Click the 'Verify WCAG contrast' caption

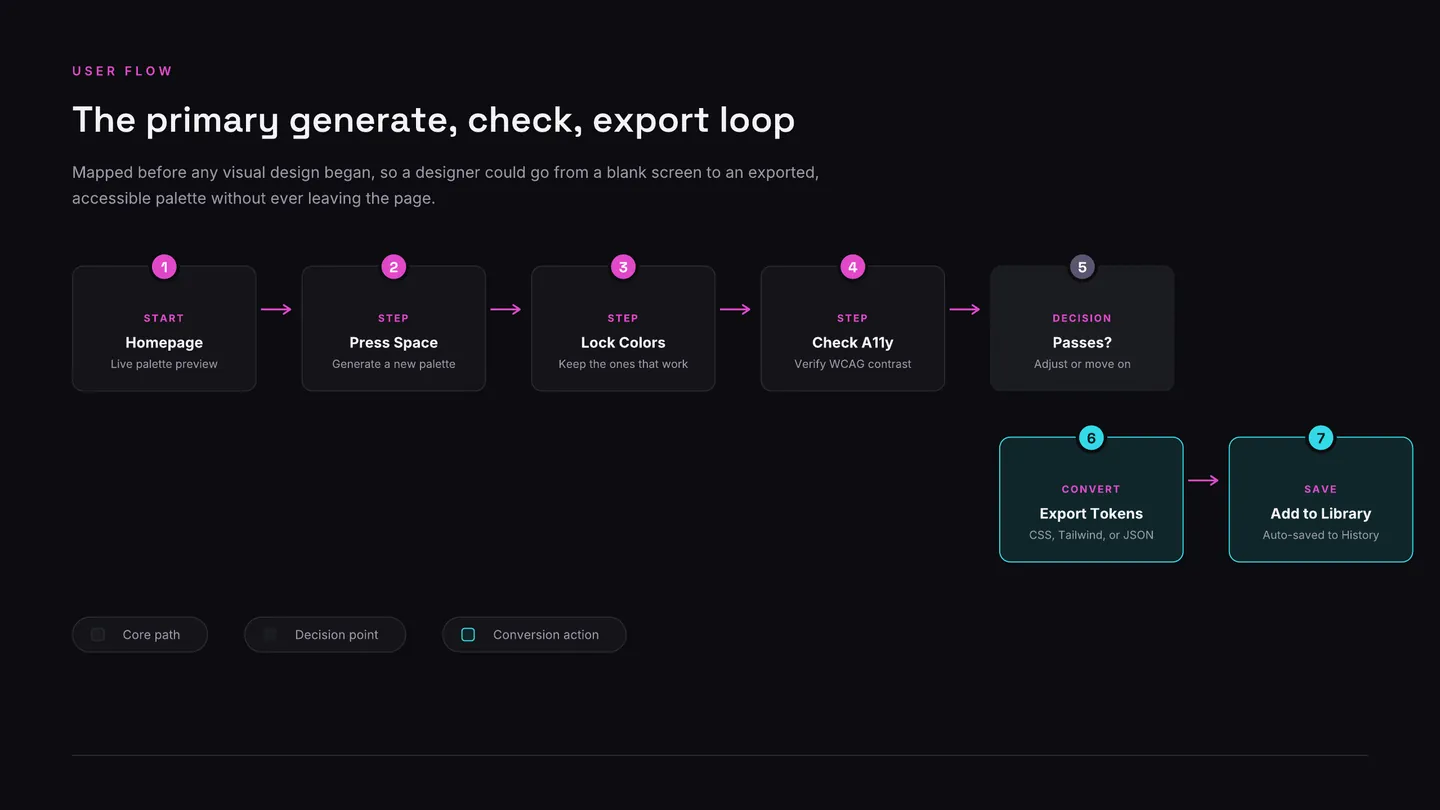point(853,364)
